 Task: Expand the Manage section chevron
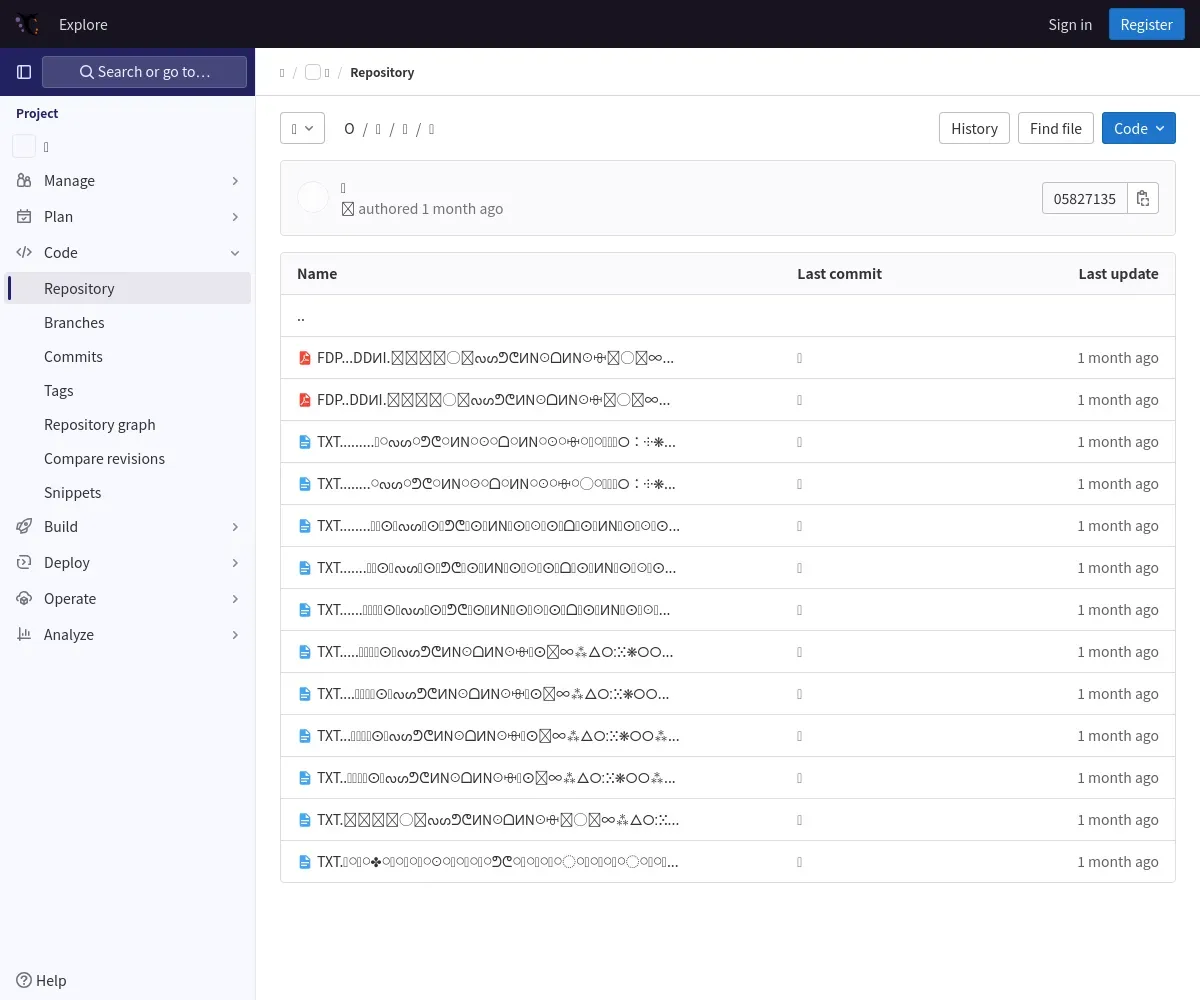(235, 180)
